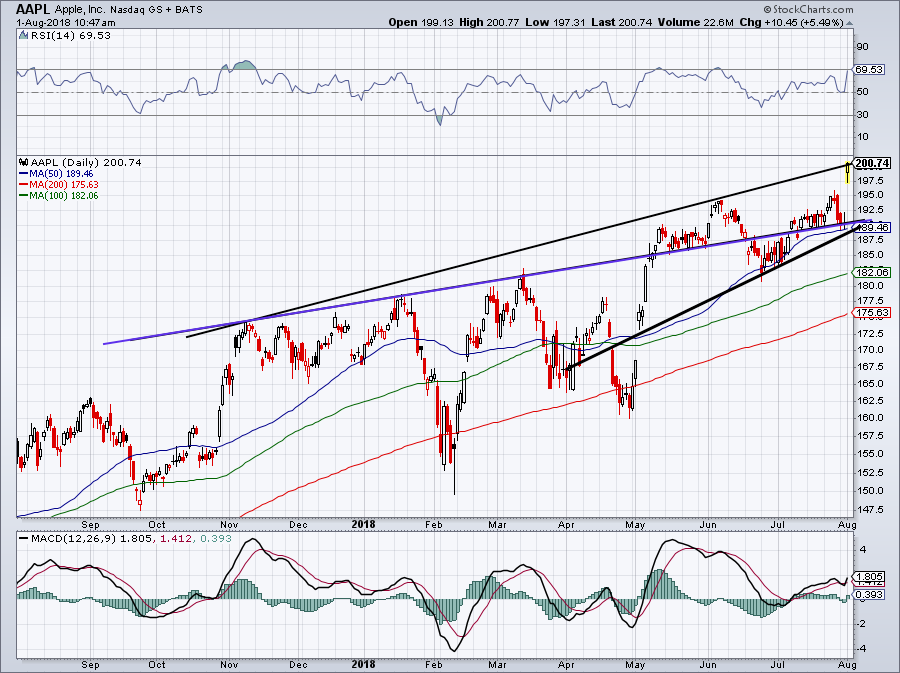Click the Aug label on bottom time axis
The height and width of the screenshot is (673, 900).
(847, 665)
